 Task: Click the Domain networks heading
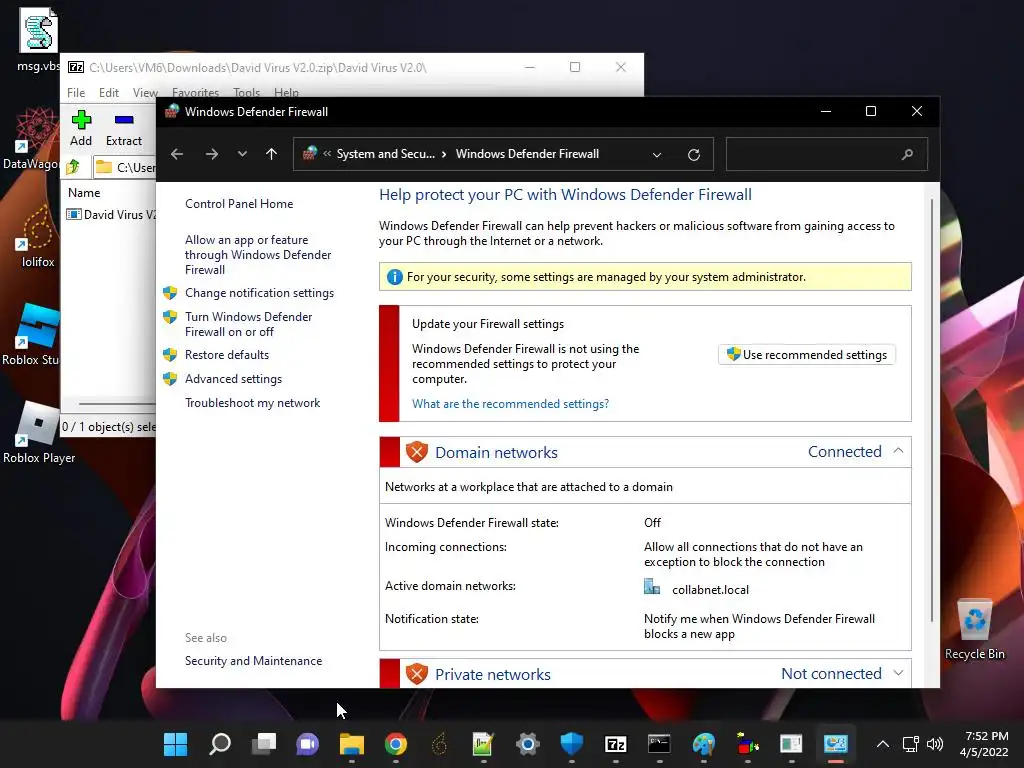[x=496, y=453]
